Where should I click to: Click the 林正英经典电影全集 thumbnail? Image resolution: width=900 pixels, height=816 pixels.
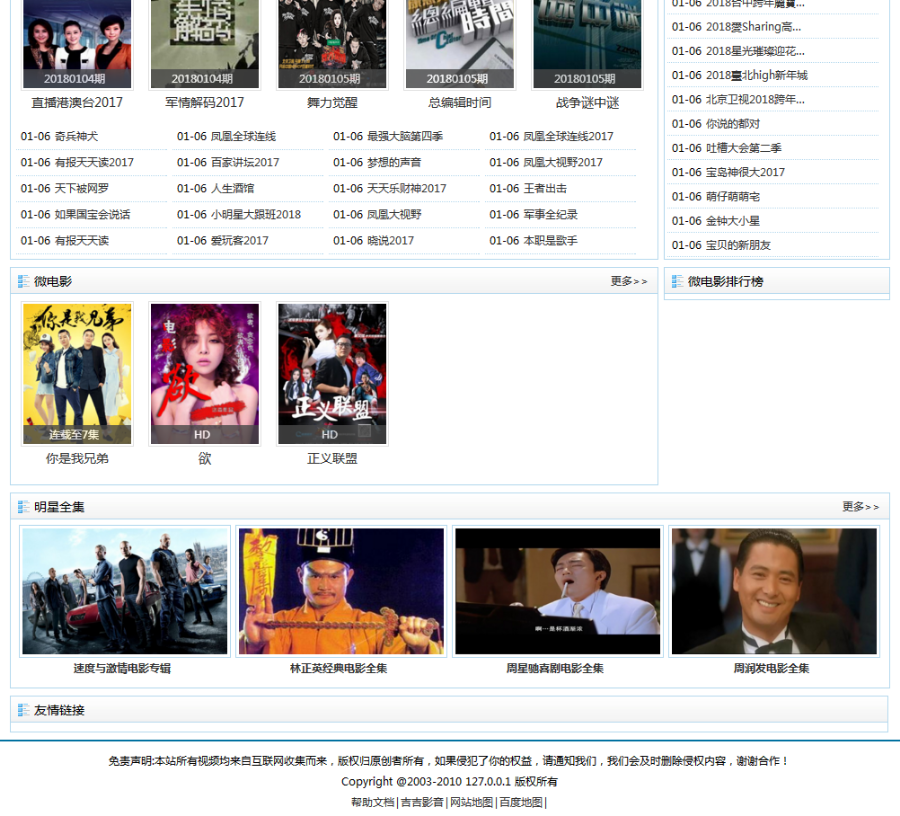(x=340, y=590)
